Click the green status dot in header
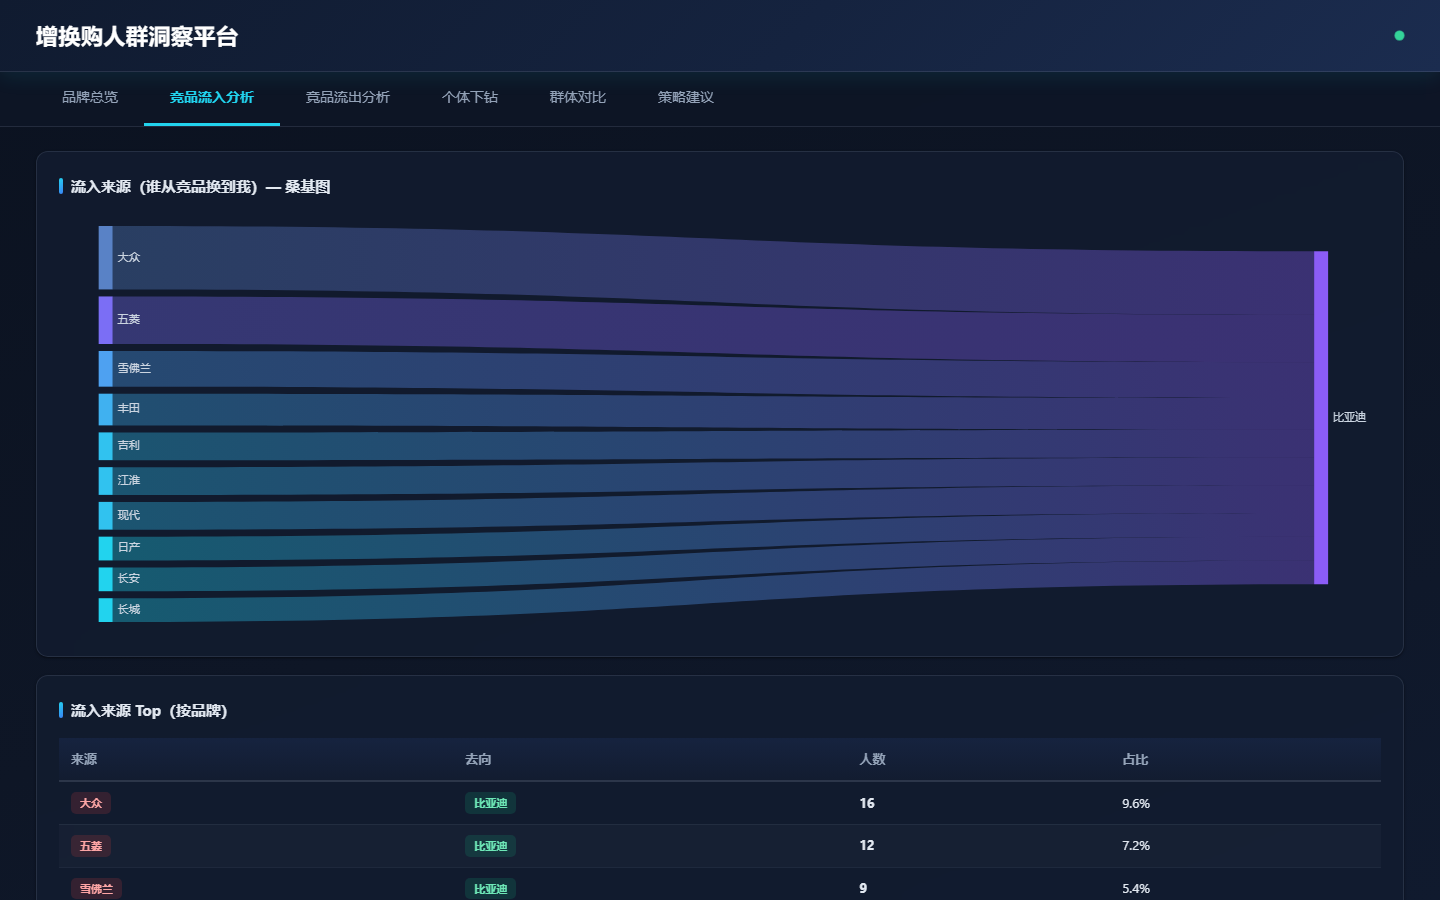This screenshot has height=900, width=1440. (x=1399, y=36)
